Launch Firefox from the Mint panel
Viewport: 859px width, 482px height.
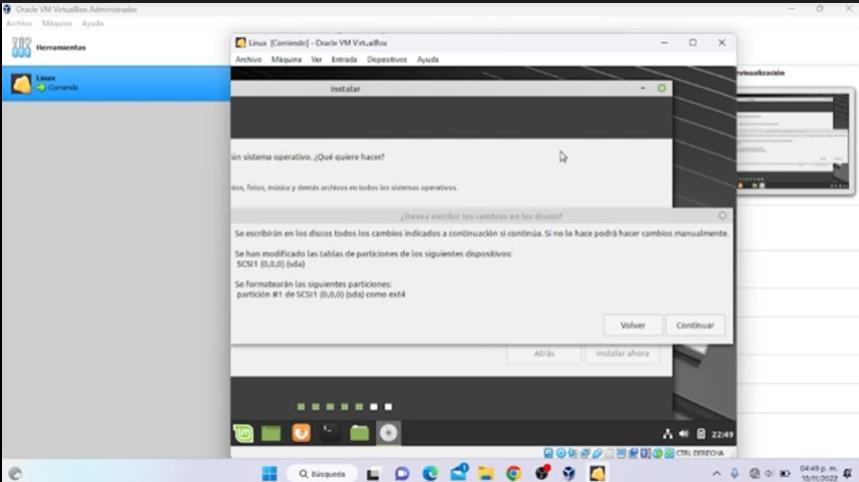301,433
